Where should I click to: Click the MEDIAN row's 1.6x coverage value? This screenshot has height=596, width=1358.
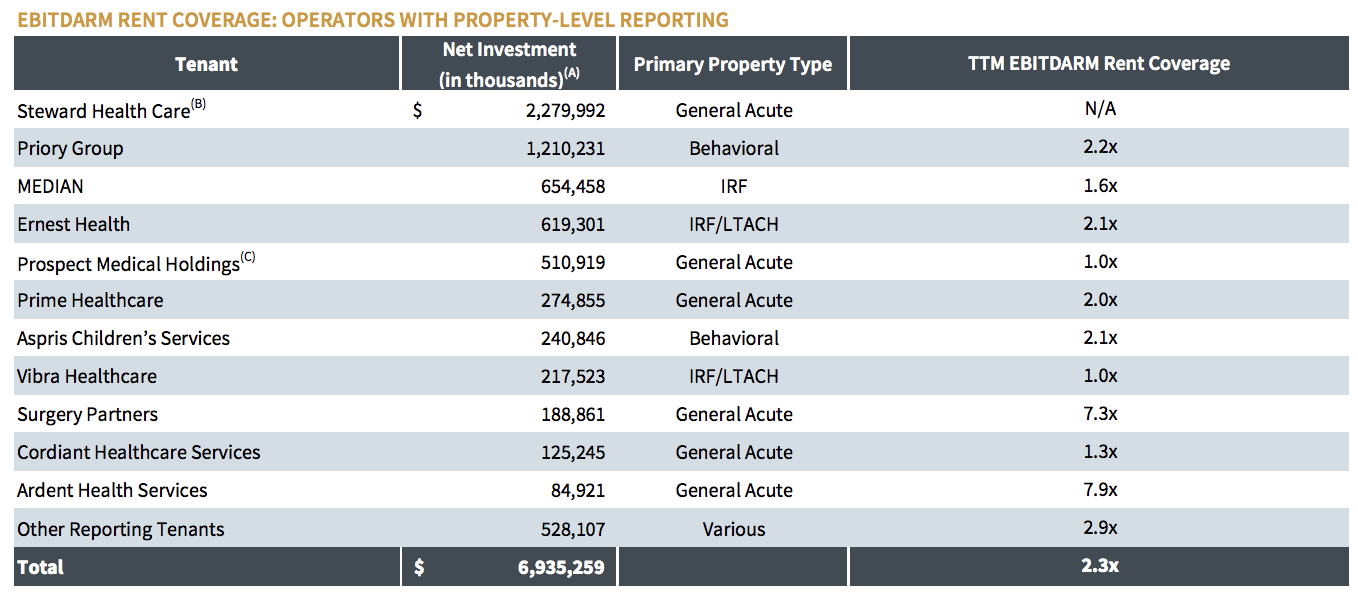click(x=1102, y=186)
